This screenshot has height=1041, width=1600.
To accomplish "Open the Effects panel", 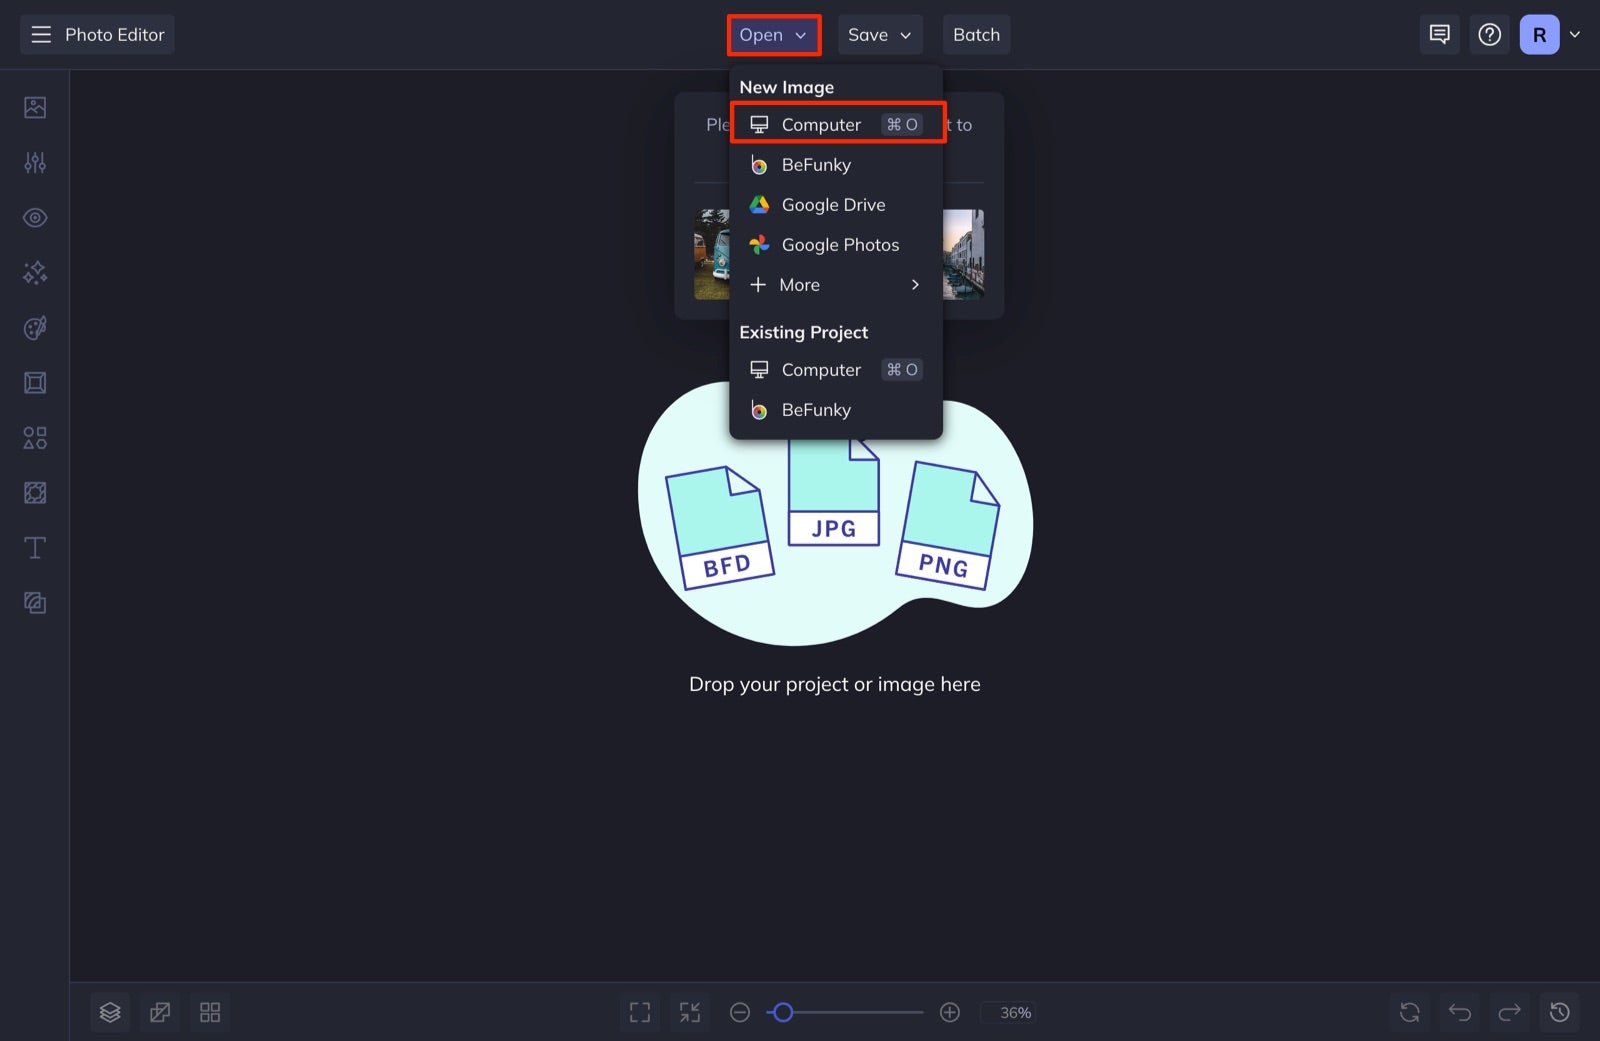I will [35, 272].
